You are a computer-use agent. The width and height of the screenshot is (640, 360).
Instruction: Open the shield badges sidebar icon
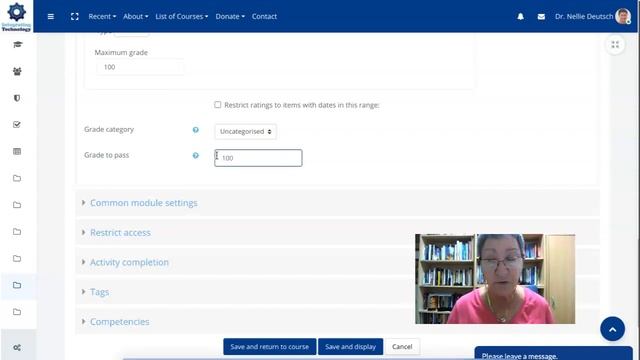click(x=17, y=98)
